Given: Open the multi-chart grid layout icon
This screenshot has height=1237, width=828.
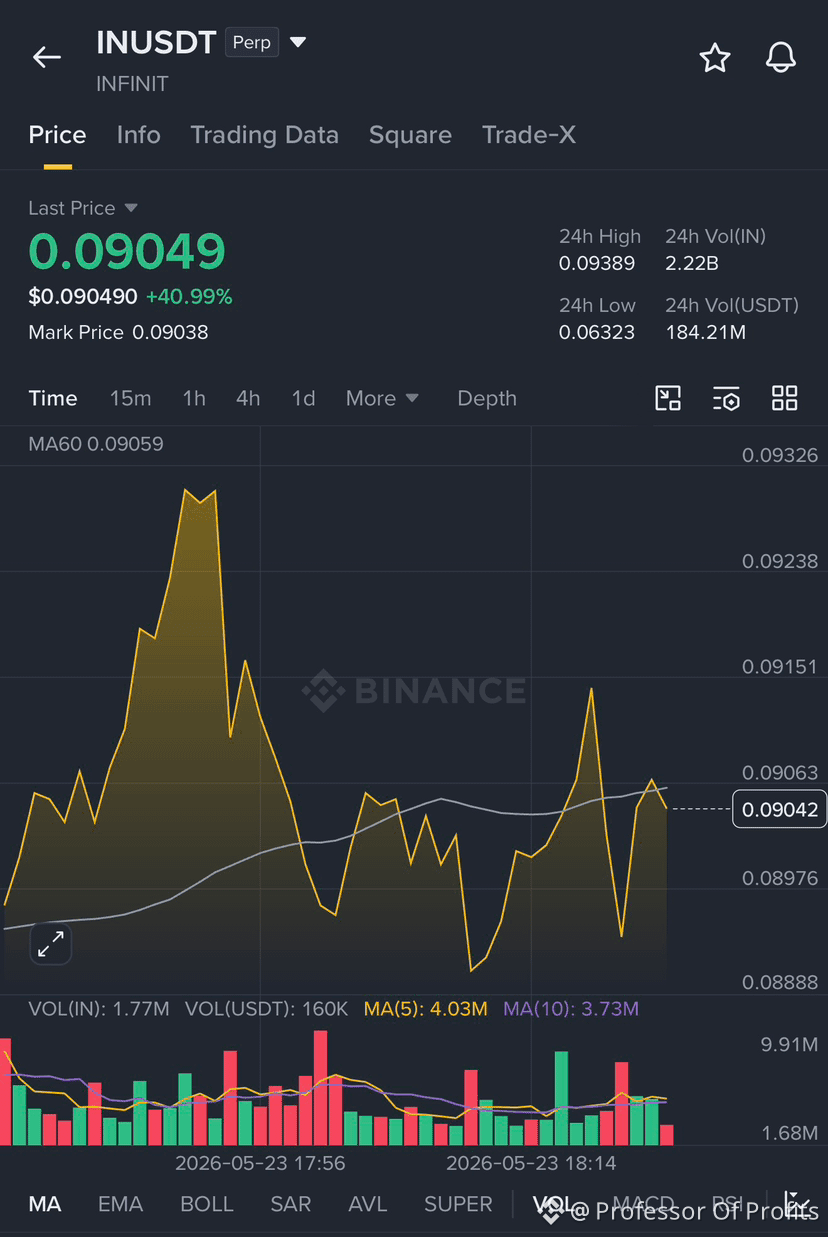Looking at the screenshot, I should click(785, 398).
